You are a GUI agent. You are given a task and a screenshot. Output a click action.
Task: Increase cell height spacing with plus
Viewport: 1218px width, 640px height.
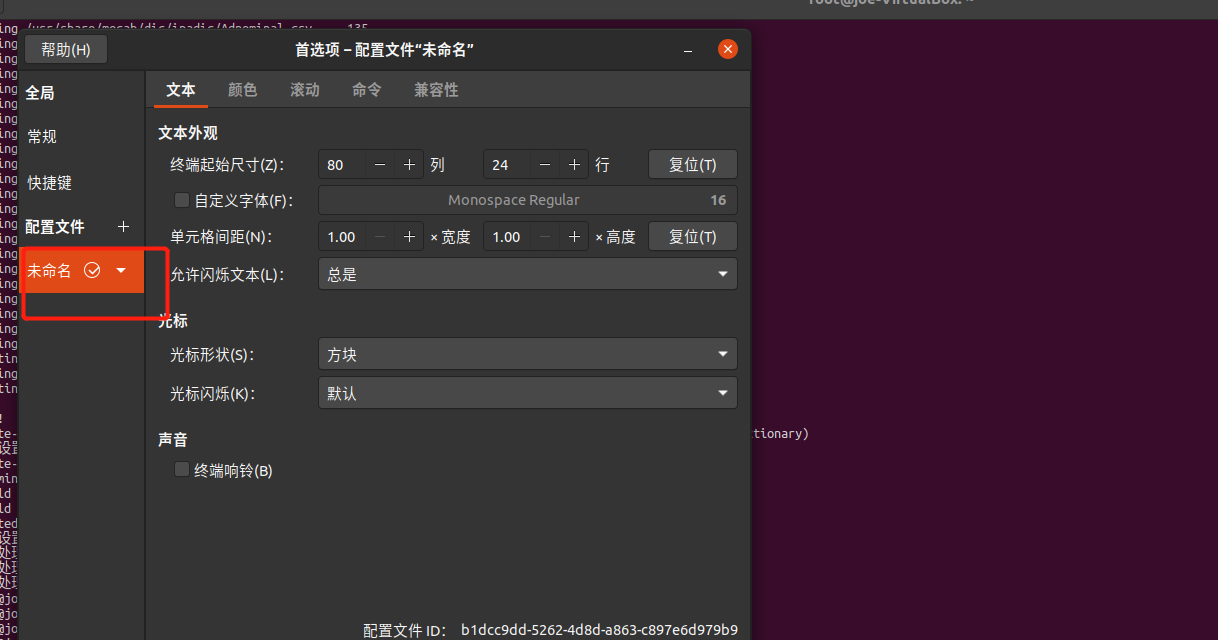click(574, 237)
